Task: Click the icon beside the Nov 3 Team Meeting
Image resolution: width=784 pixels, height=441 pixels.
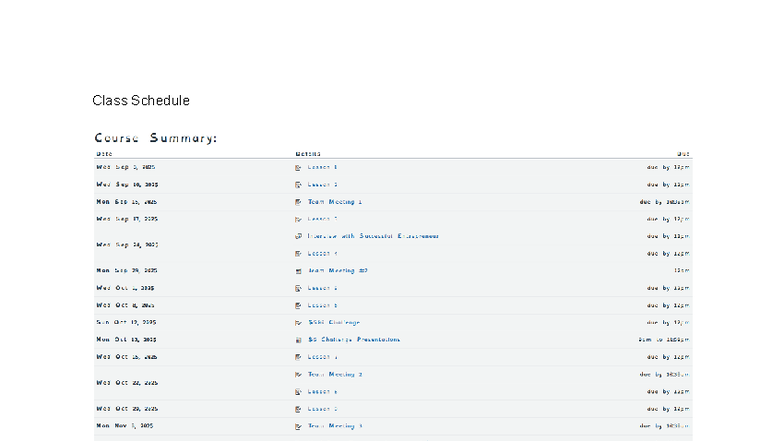Action: pyautogui.click(x=298, y=426)
